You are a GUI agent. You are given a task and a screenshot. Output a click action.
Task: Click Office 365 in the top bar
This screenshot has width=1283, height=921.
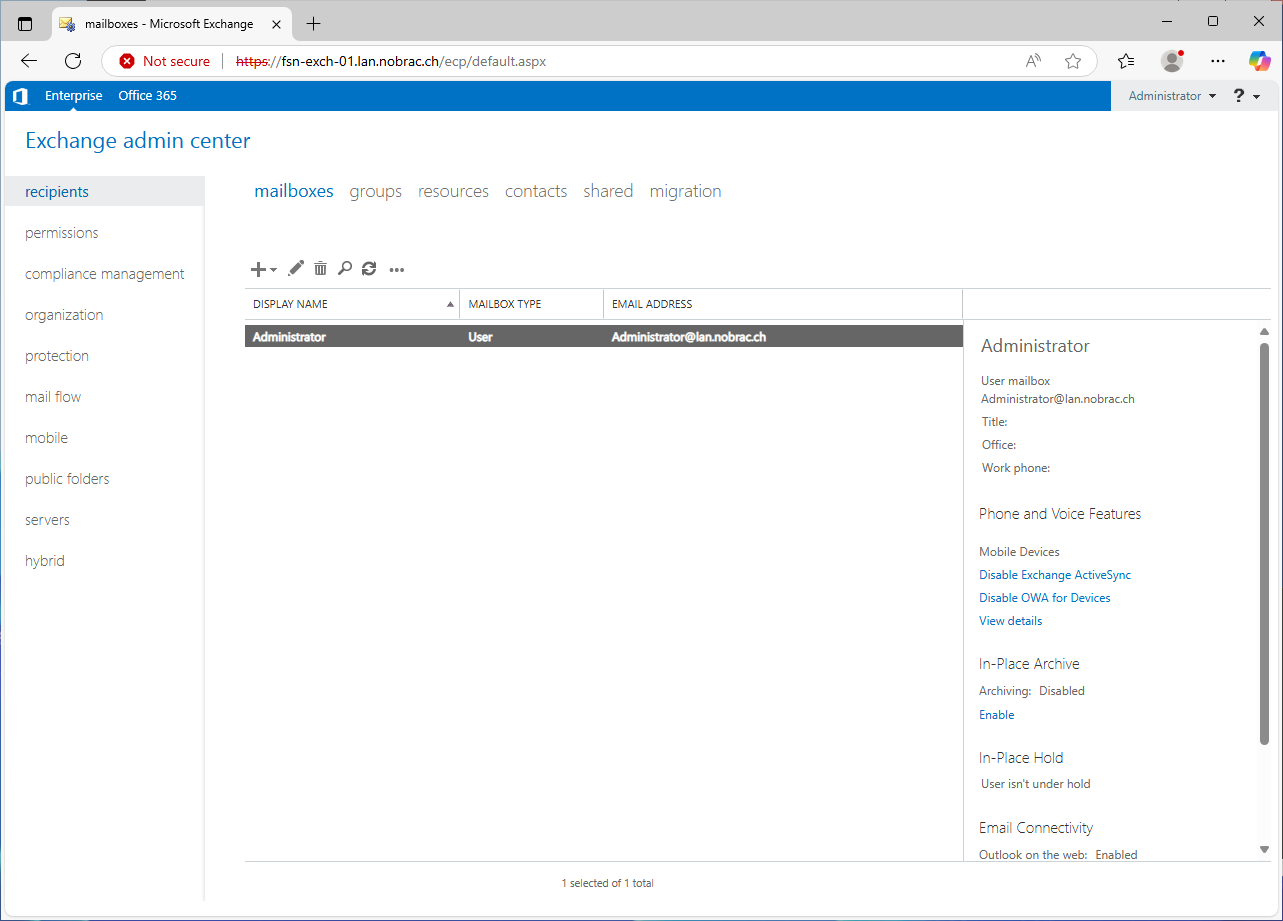click(x=147, y=96)
